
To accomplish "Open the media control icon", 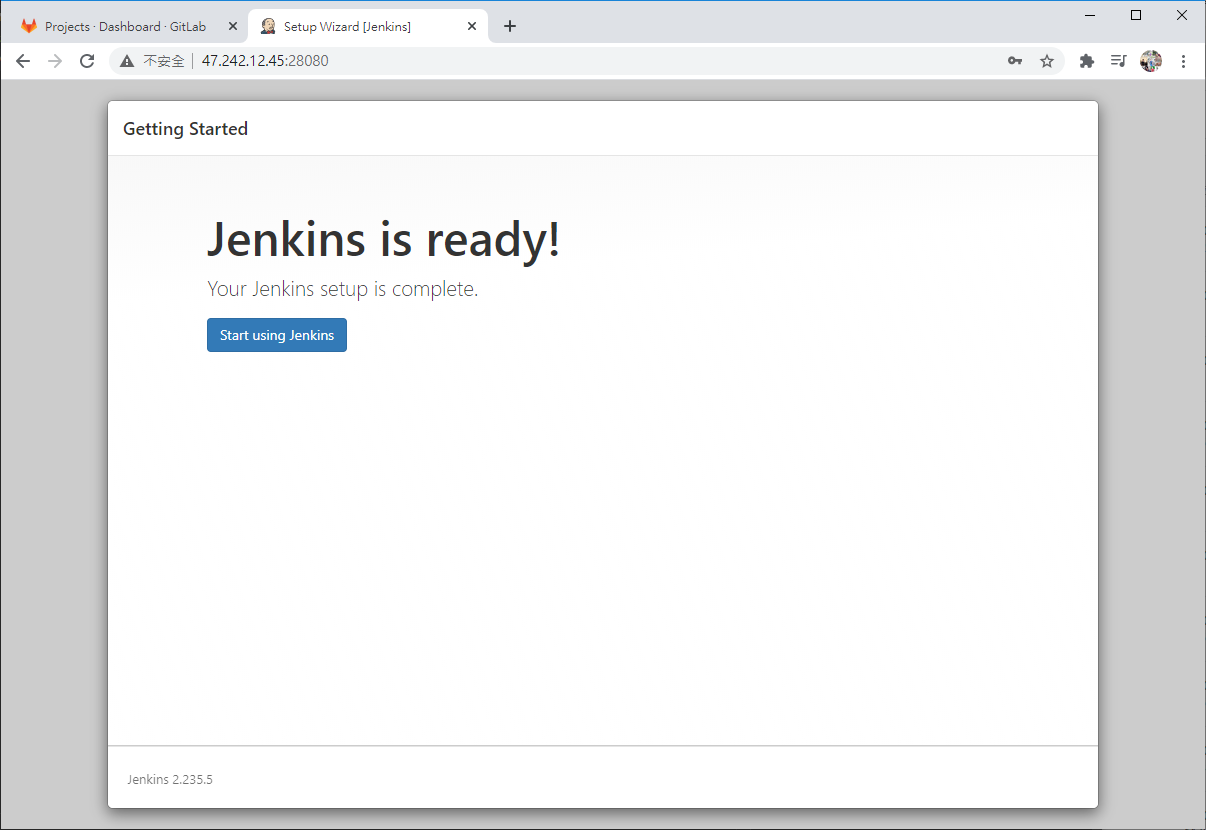I will (x=1119, y=61).
